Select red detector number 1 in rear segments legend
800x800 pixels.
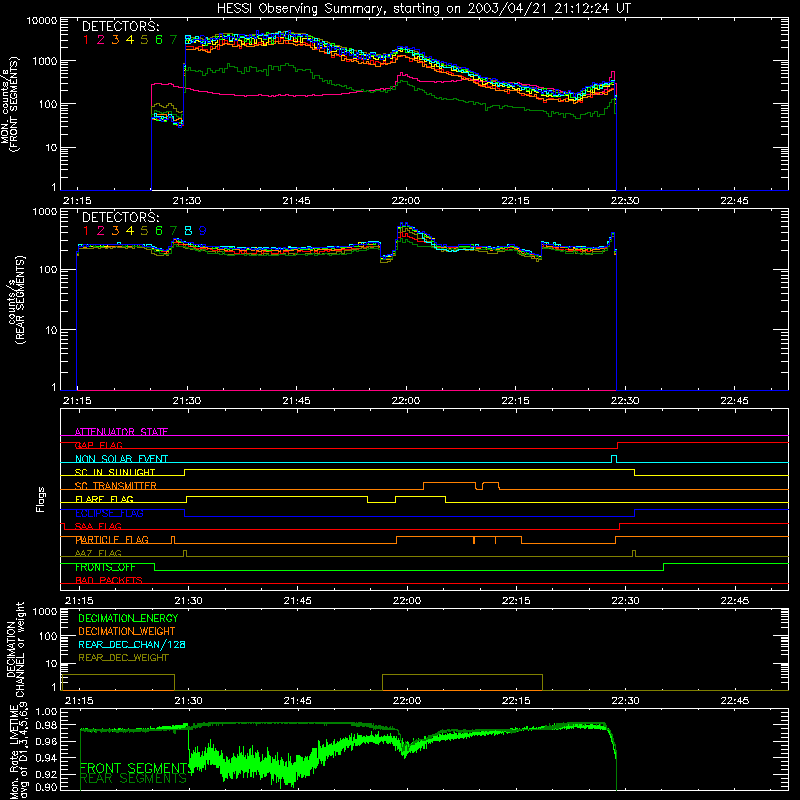86,231
